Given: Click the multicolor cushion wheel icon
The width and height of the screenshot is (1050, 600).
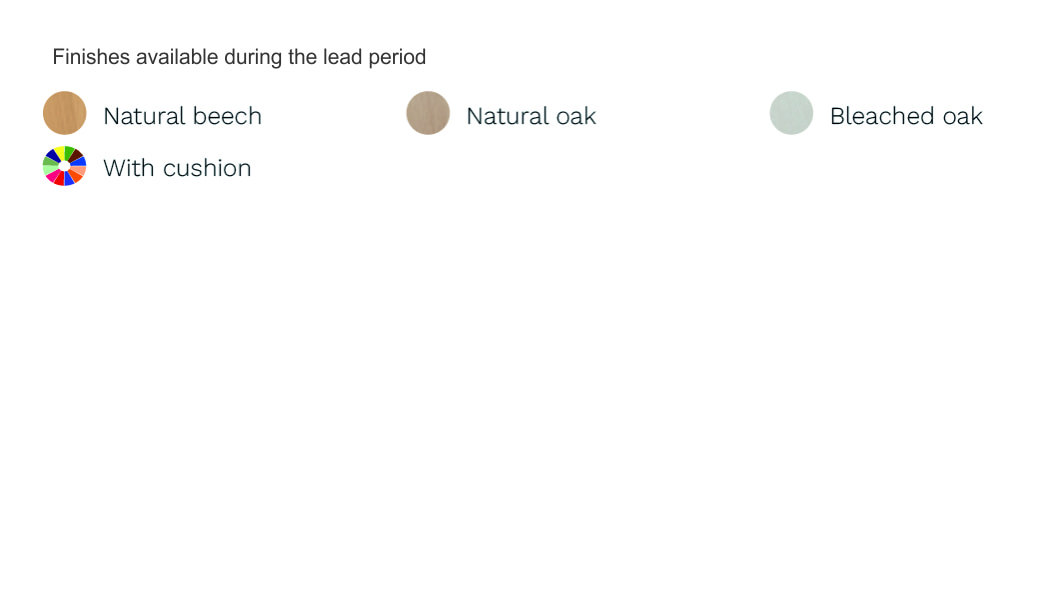Looking at the screenshot, I should pyautogui.click(x=65, y=166).
